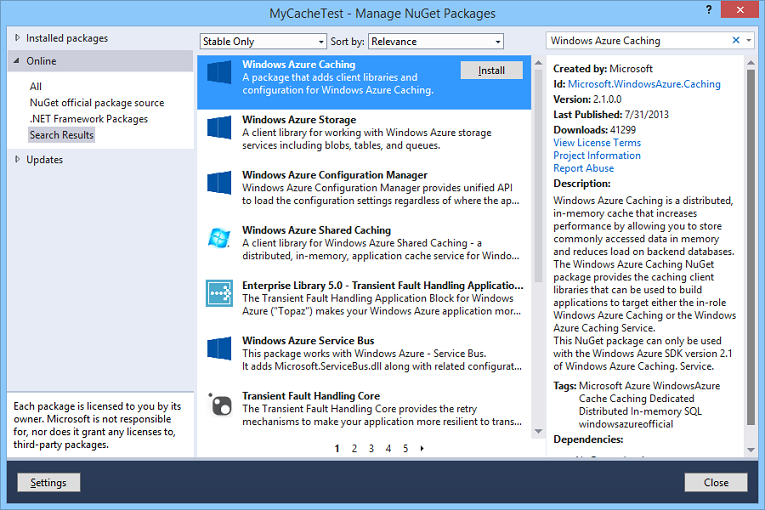Go to results page 3
The height and width of the screenshot is (510, 765).
371,448
